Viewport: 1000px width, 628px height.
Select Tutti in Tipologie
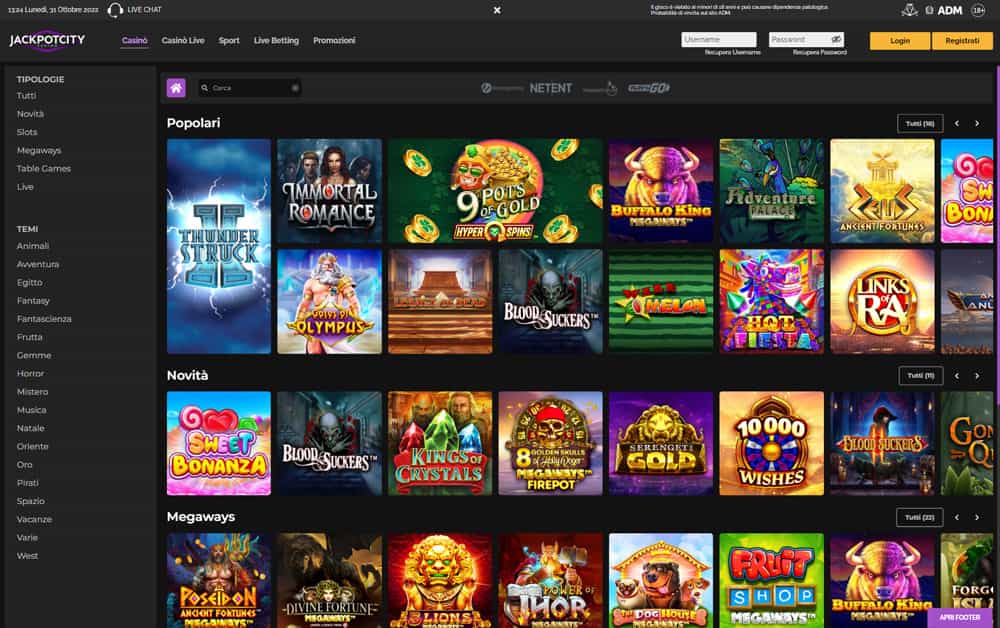(26, 96)
